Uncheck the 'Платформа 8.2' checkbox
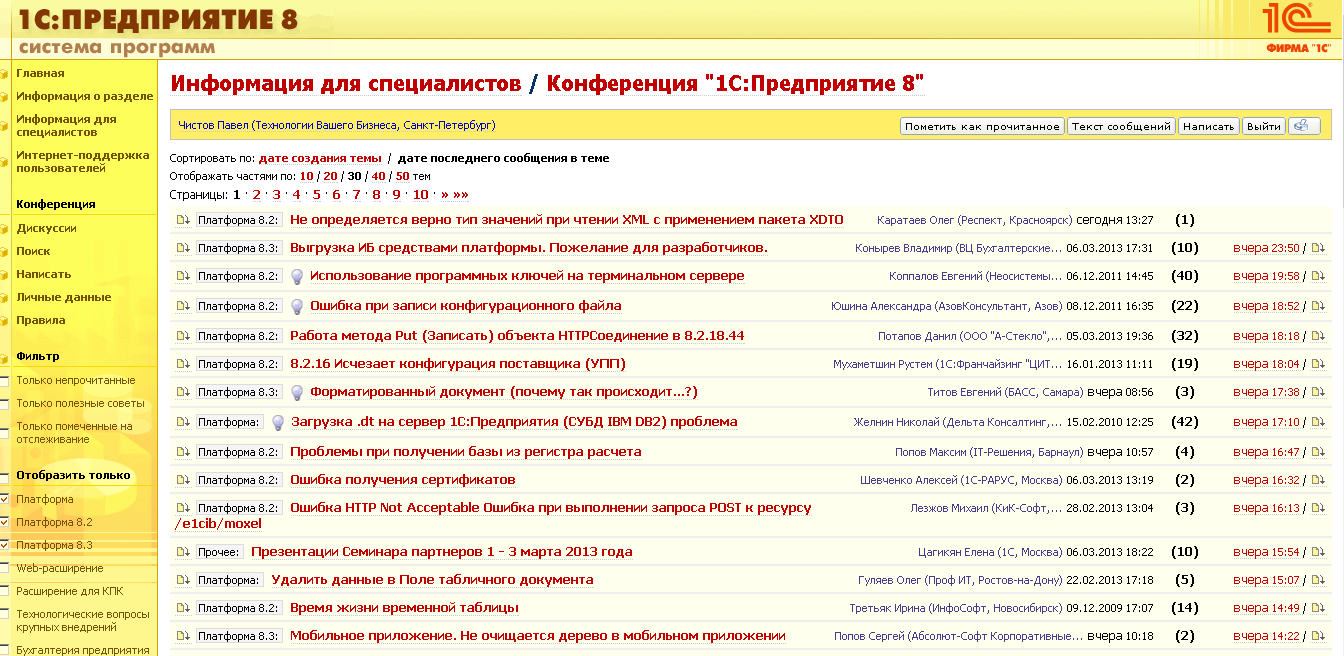Image resolution: width=1344 pixels, height=656 pixels. [x=4, y=522]
